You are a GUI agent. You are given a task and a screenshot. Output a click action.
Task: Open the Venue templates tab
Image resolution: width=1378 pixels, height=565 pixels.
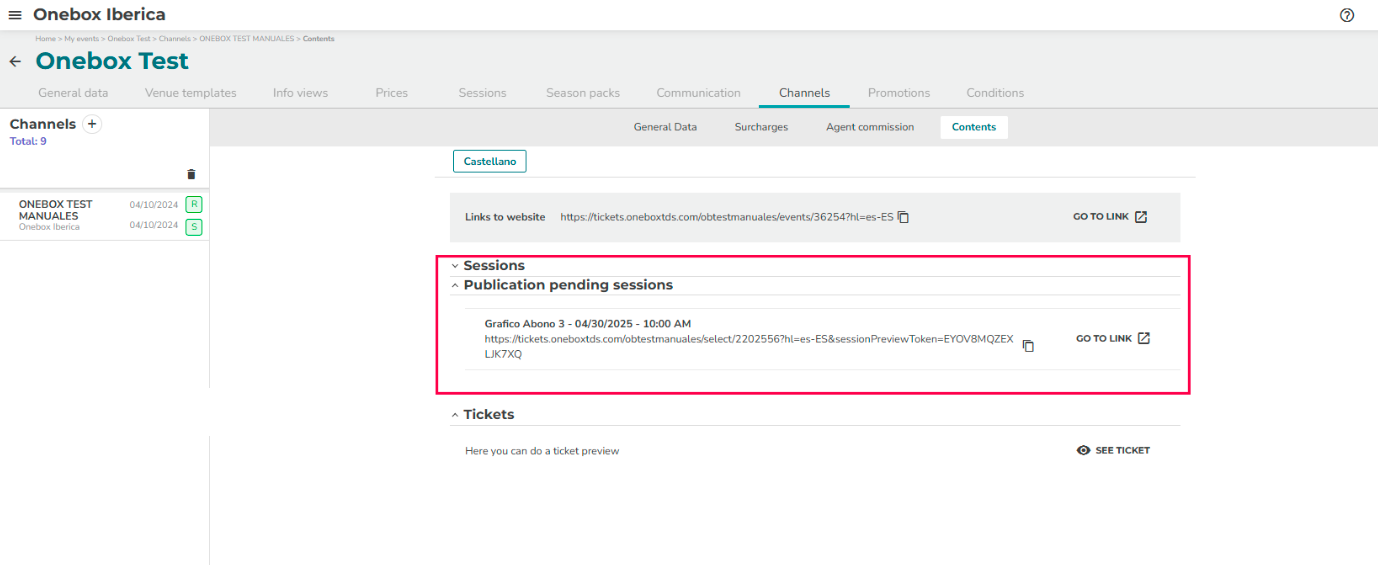(x=190, y=93)
